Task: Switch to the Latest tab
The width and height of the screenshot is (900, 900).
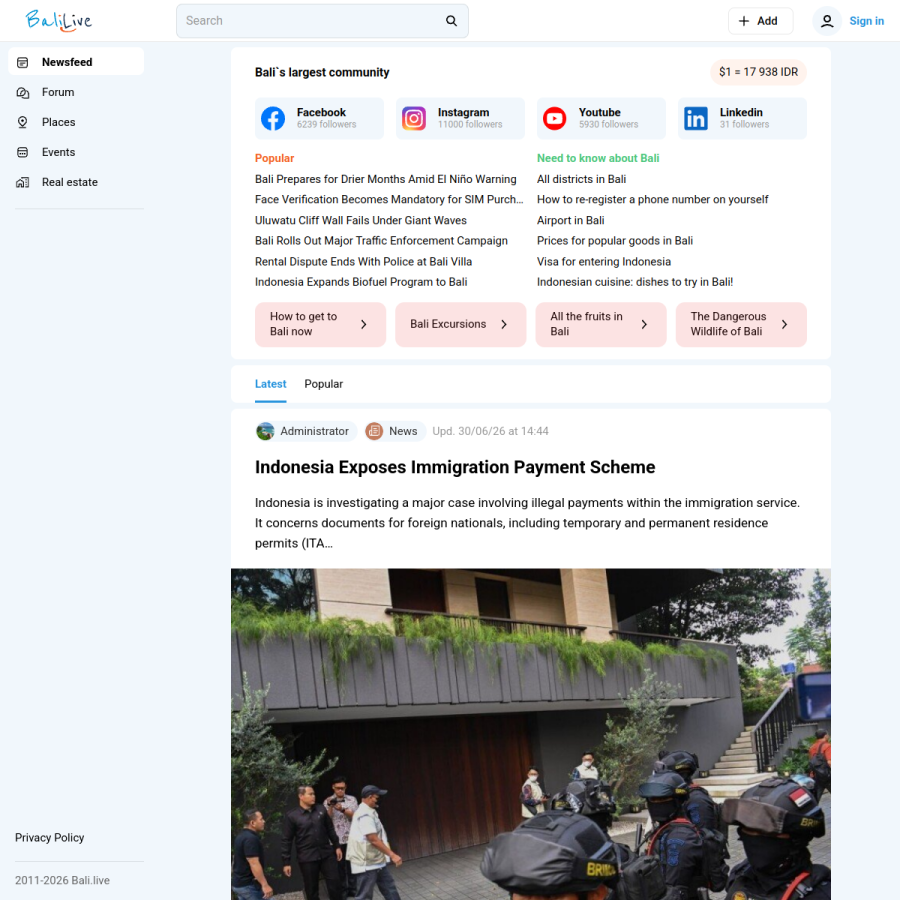Action: pos(270,384)
